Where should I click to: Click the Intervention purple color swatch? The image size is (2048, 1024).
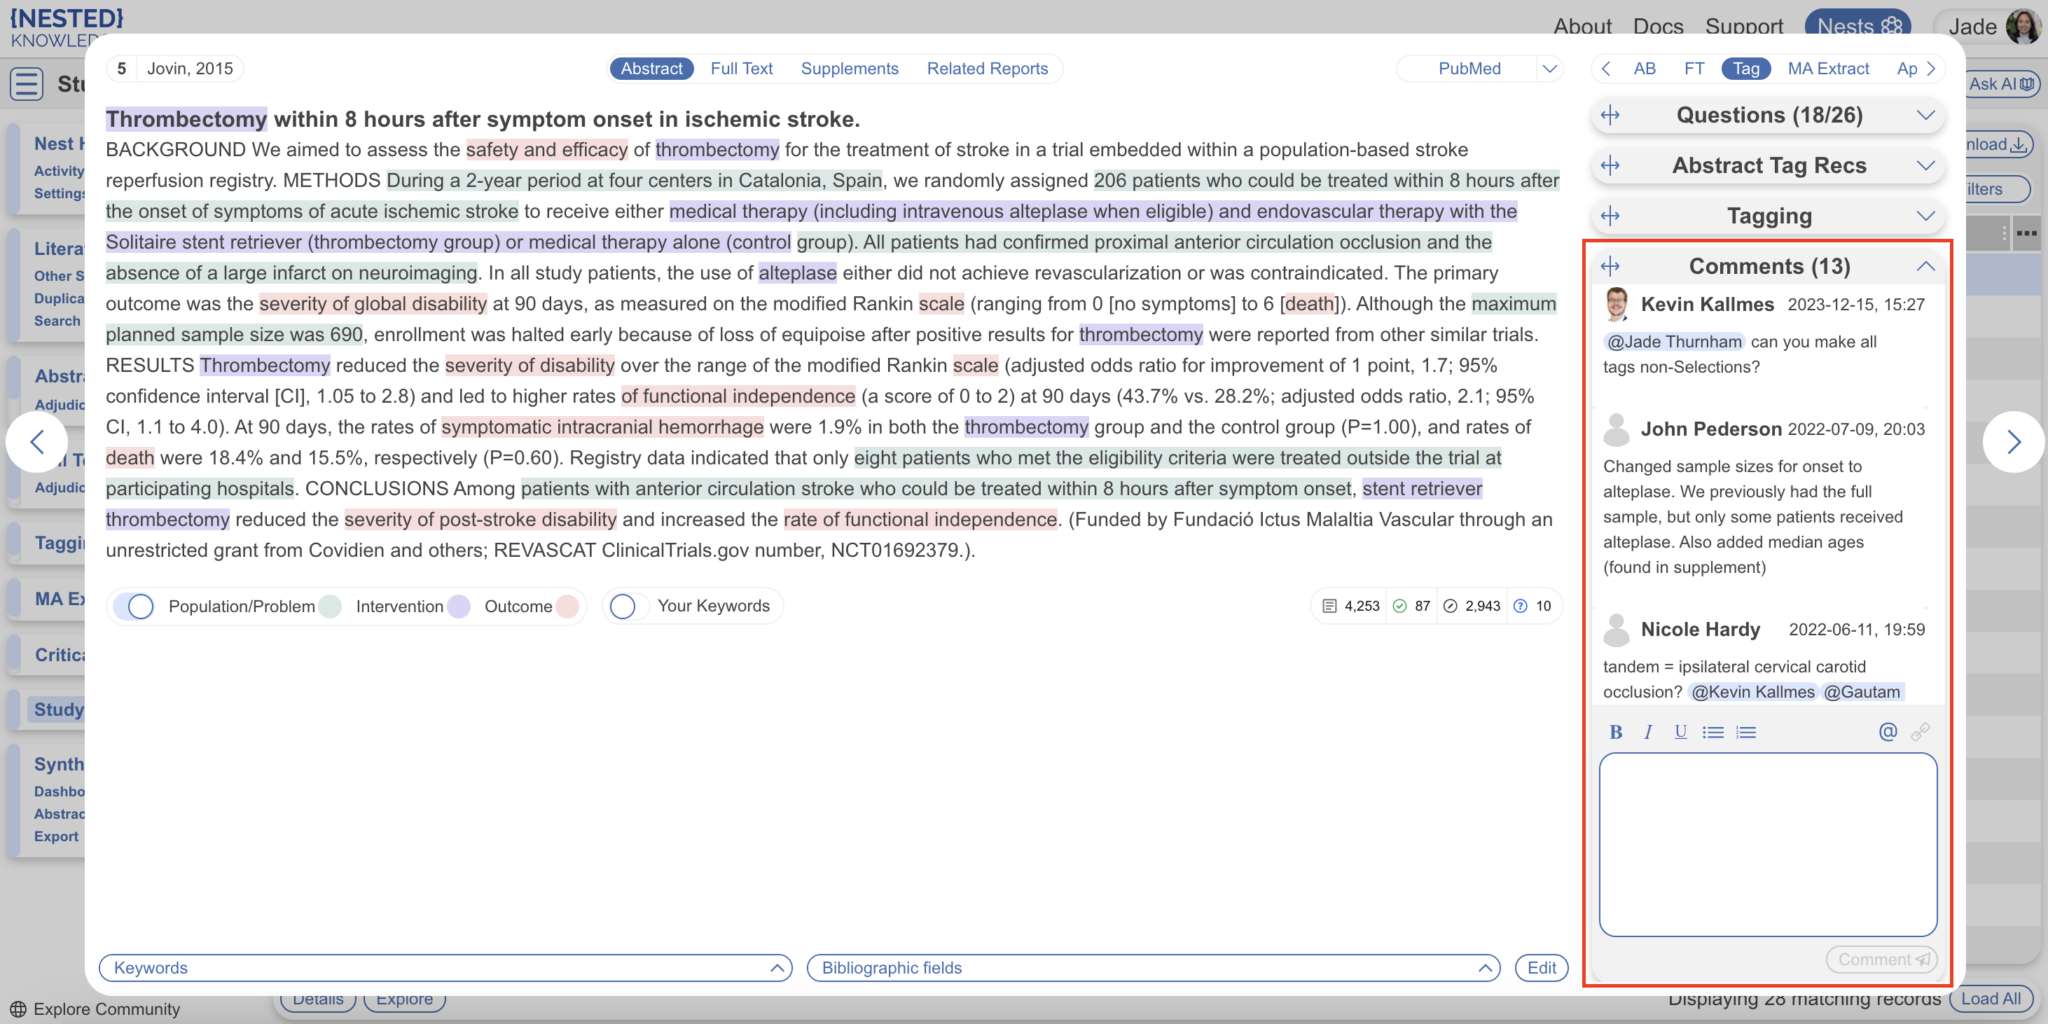[x=458, y=606]
